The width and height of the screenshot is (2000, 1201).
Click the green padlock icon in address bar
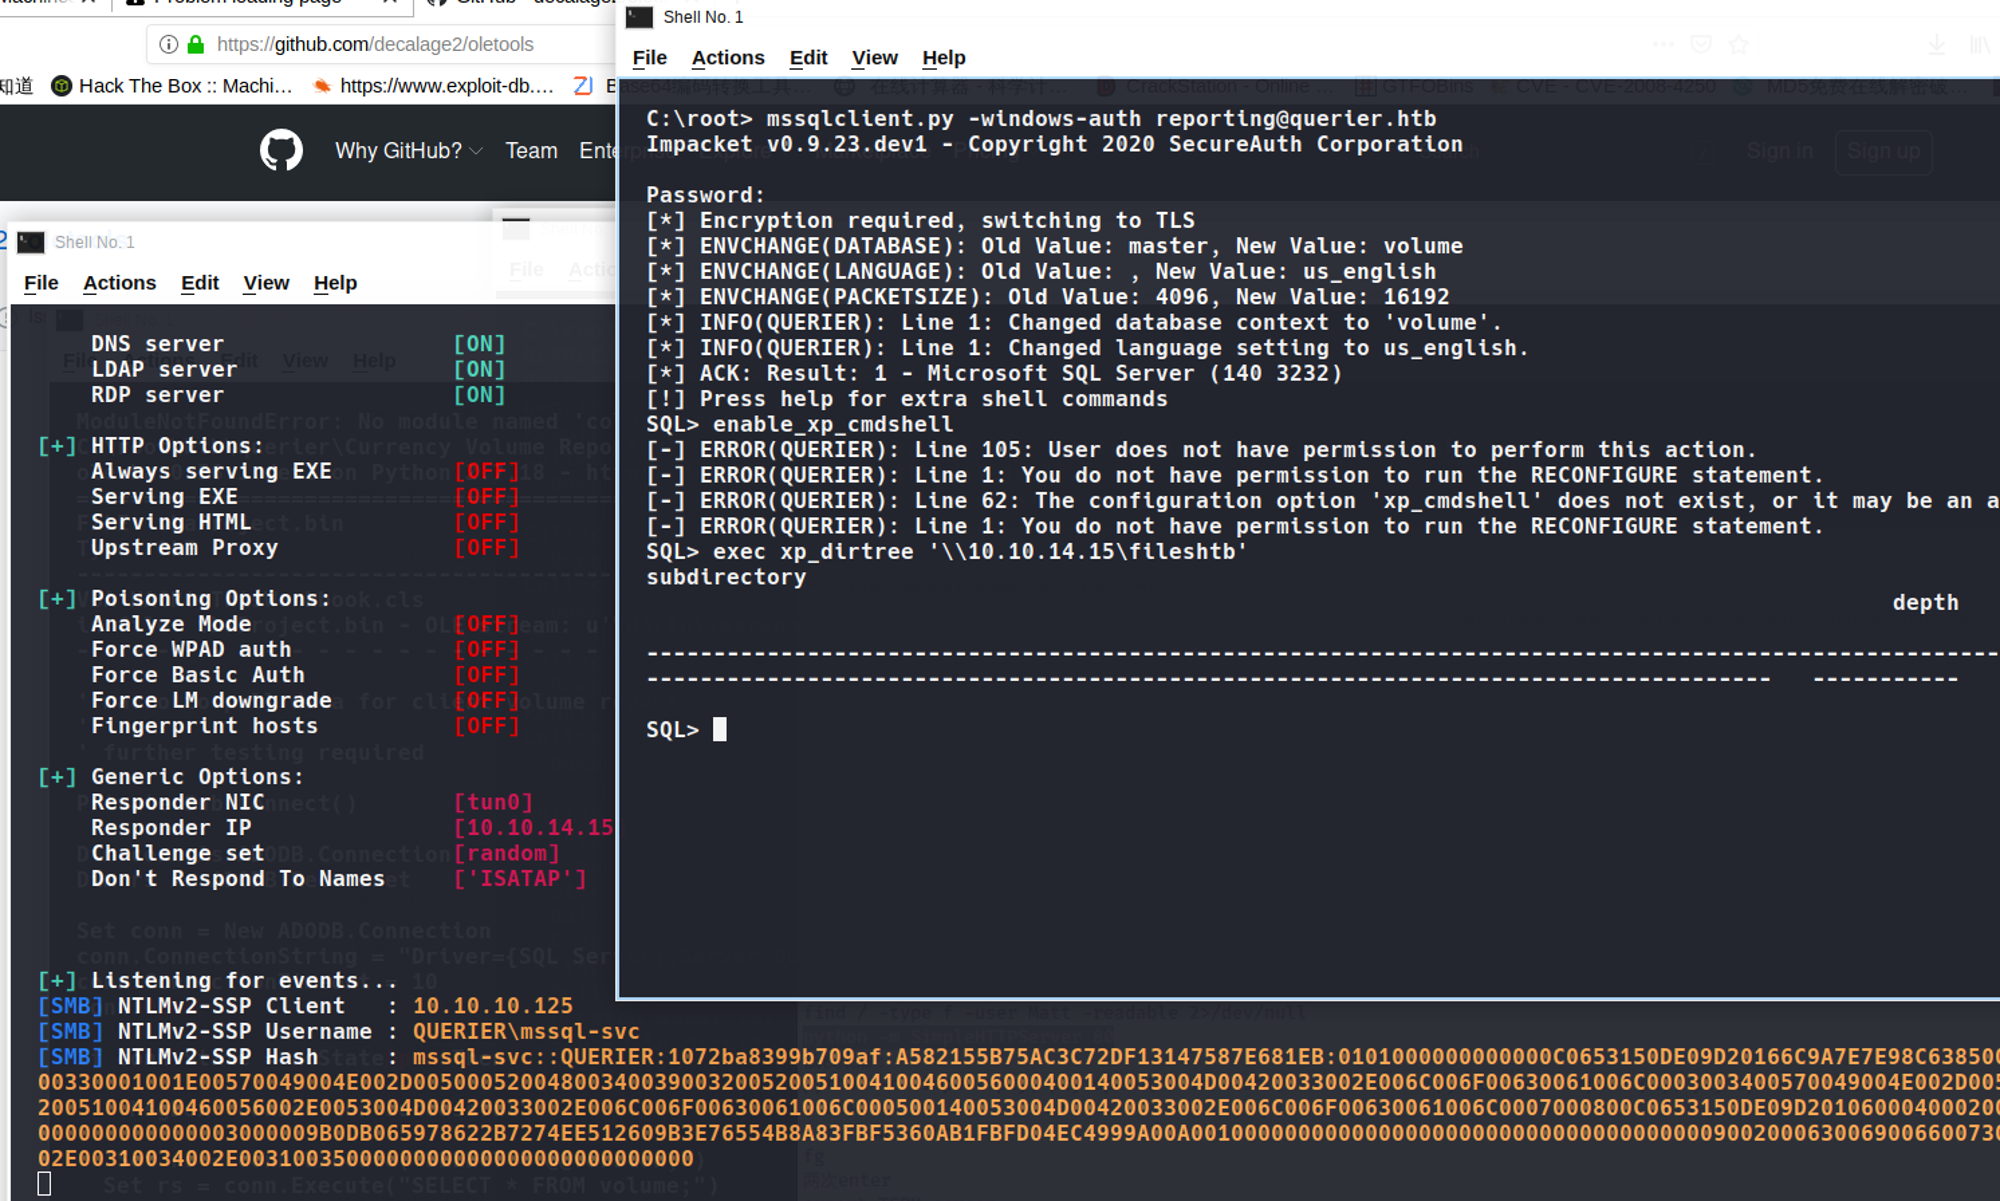click(x=196, y=44)
